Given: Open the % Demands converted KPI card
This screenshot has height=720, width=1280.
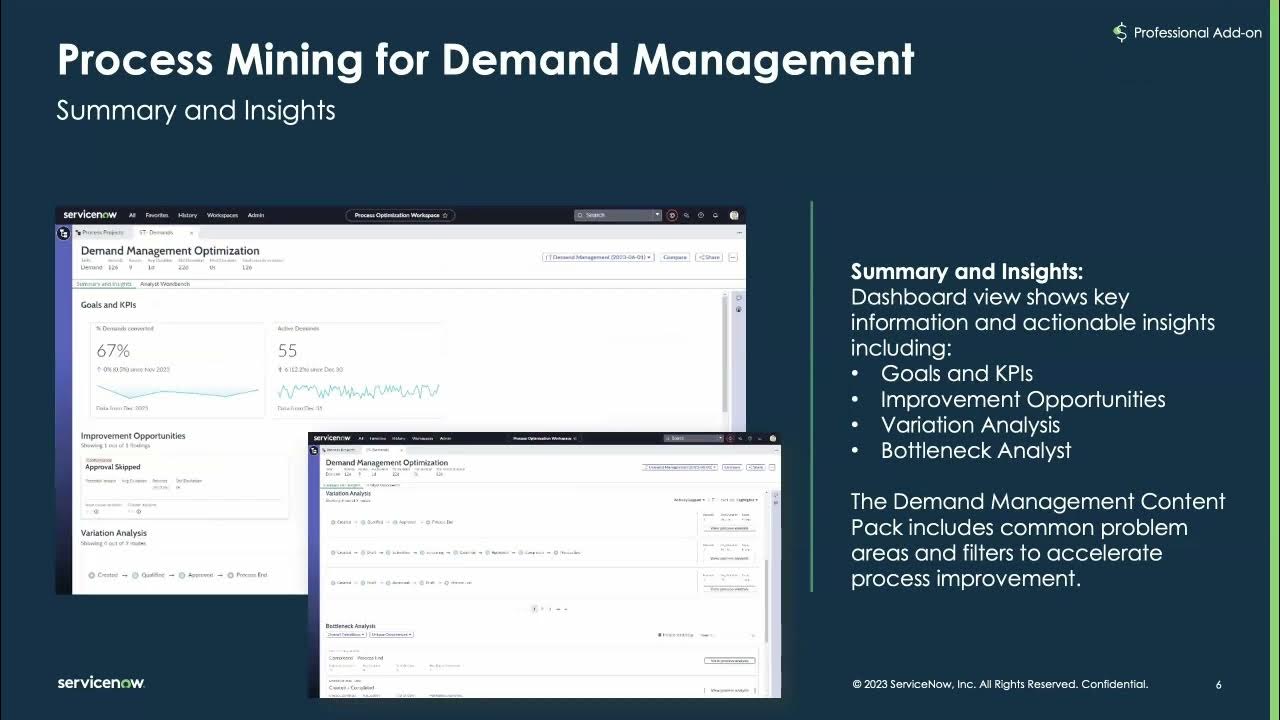Looking at the screenshot, I should coord(176,369).
